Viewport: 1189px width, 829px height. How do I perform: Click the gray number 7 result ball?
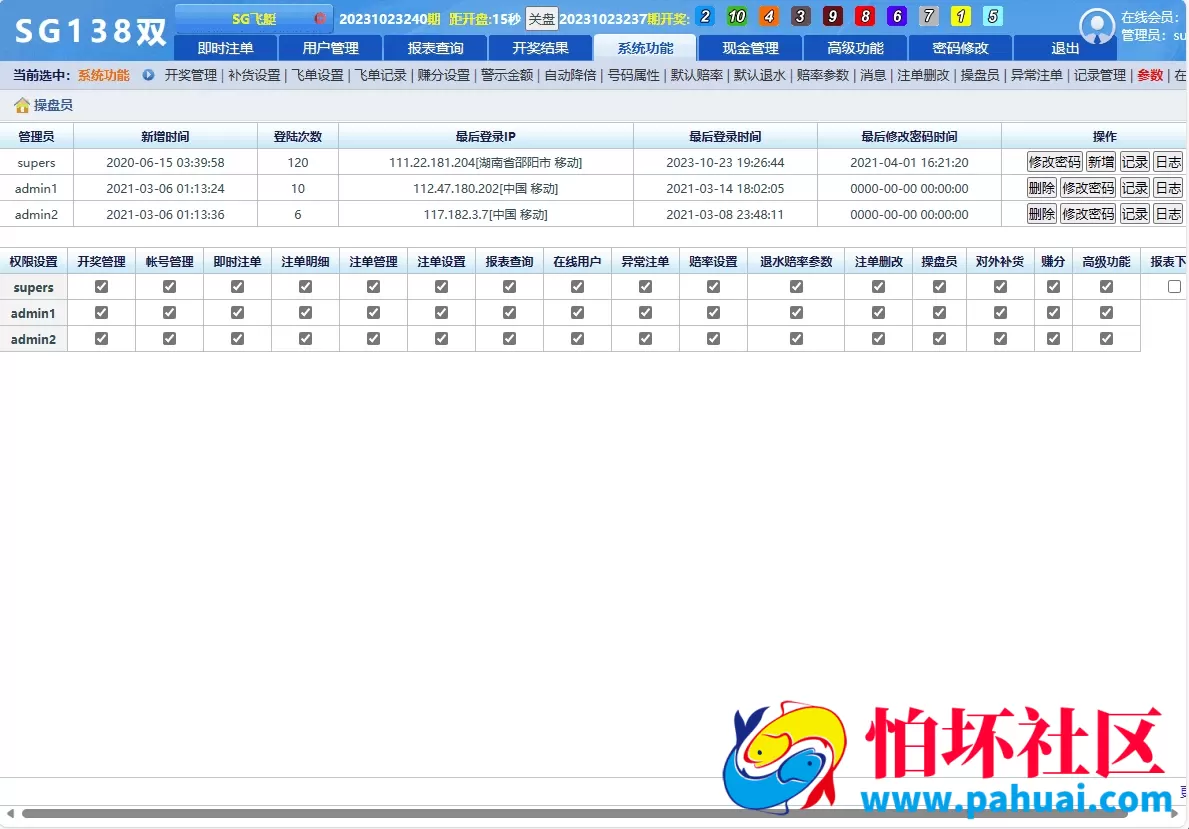tap(929, 16)
